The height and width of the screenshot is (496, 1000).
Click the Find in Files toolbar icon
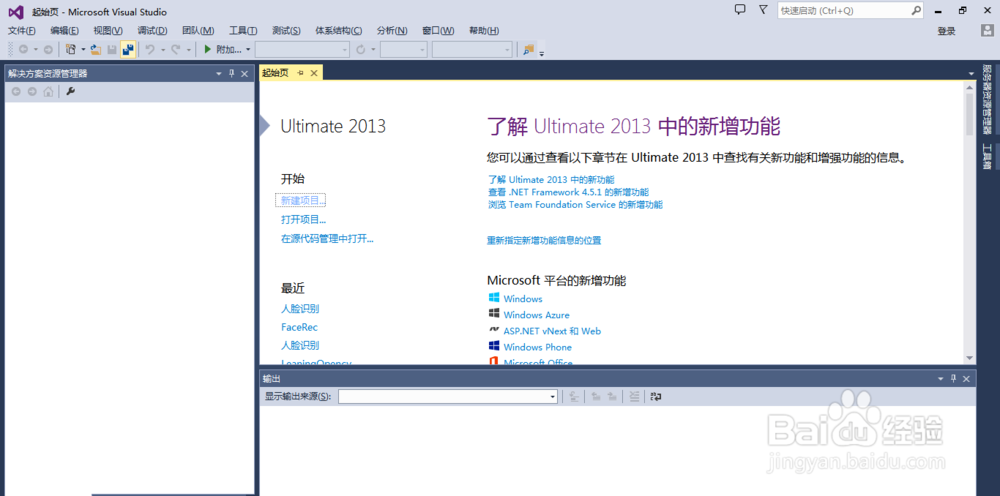(x=528, y=49)
